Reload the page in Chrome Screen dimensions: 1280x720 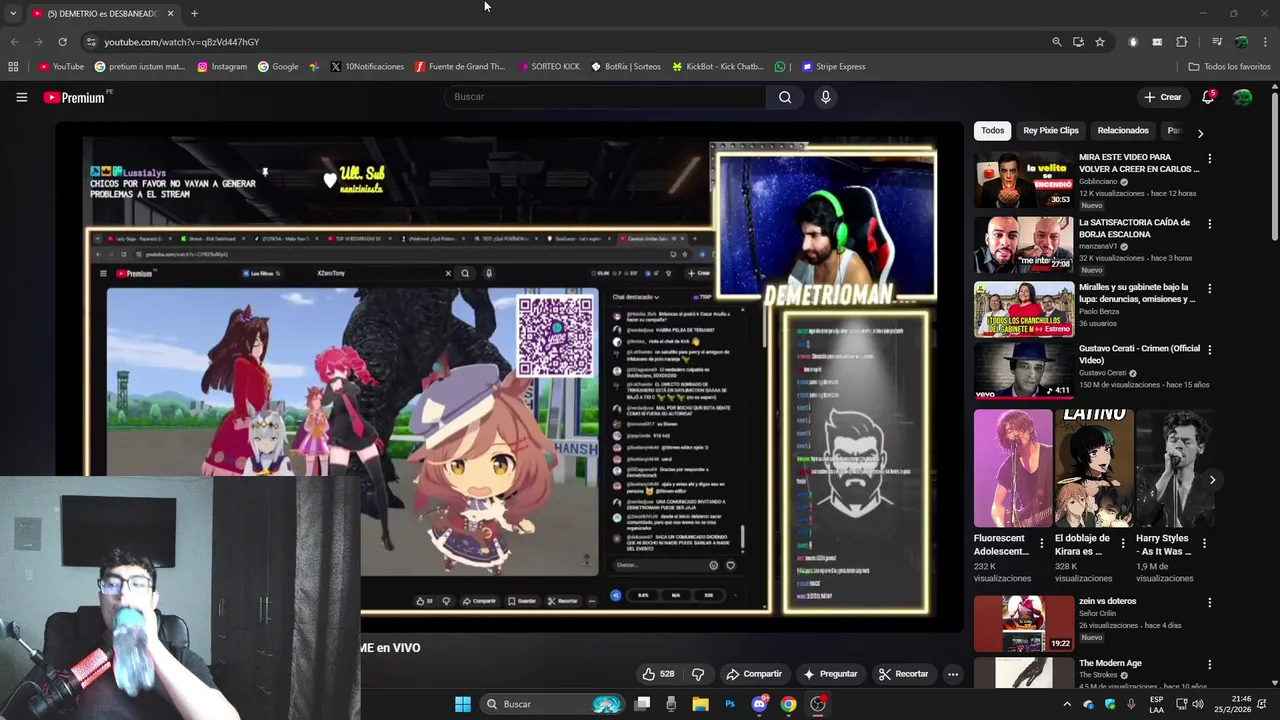[x=62, y=42]
